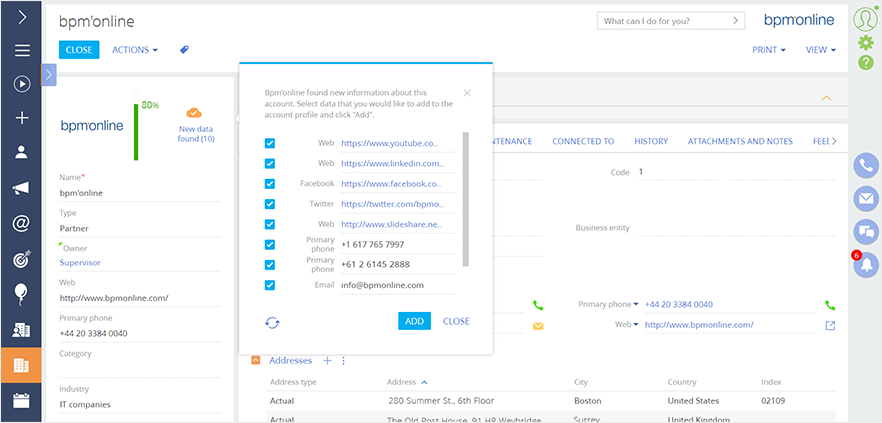
Task: Sort by the Address column header
Action: (x=402, y=382)
